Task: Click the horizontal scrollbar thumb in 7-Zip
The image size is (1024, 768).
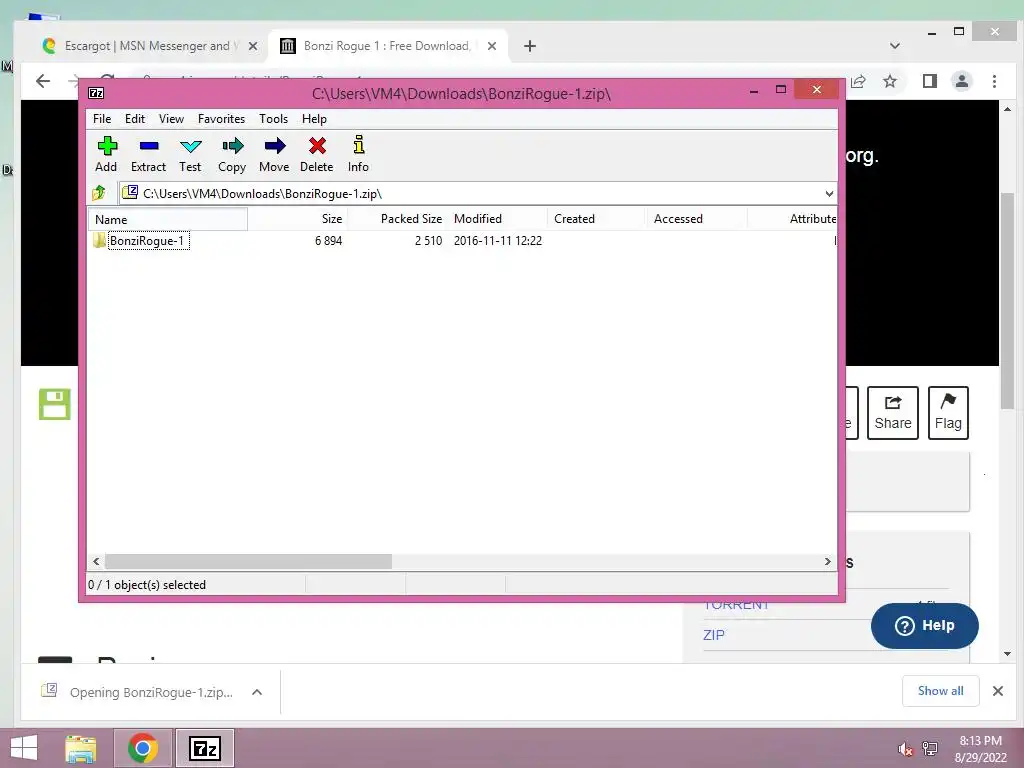Action: point(248,562)
